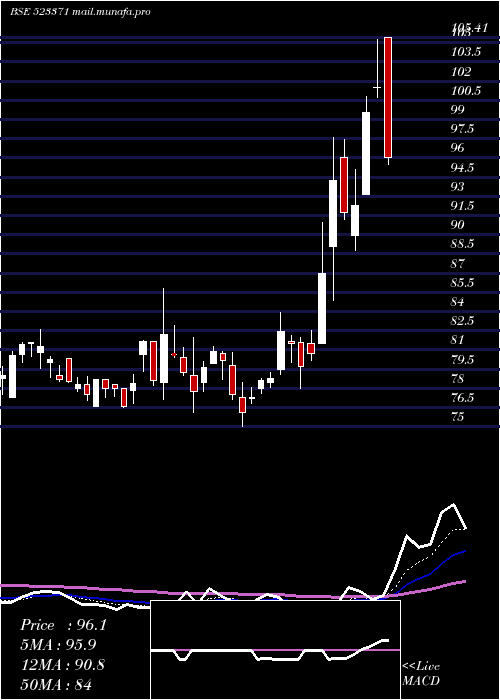The image size is (500, 700).
Task: Click the '50MA : 84' legend entry
Action: click(x=56, y=684)
